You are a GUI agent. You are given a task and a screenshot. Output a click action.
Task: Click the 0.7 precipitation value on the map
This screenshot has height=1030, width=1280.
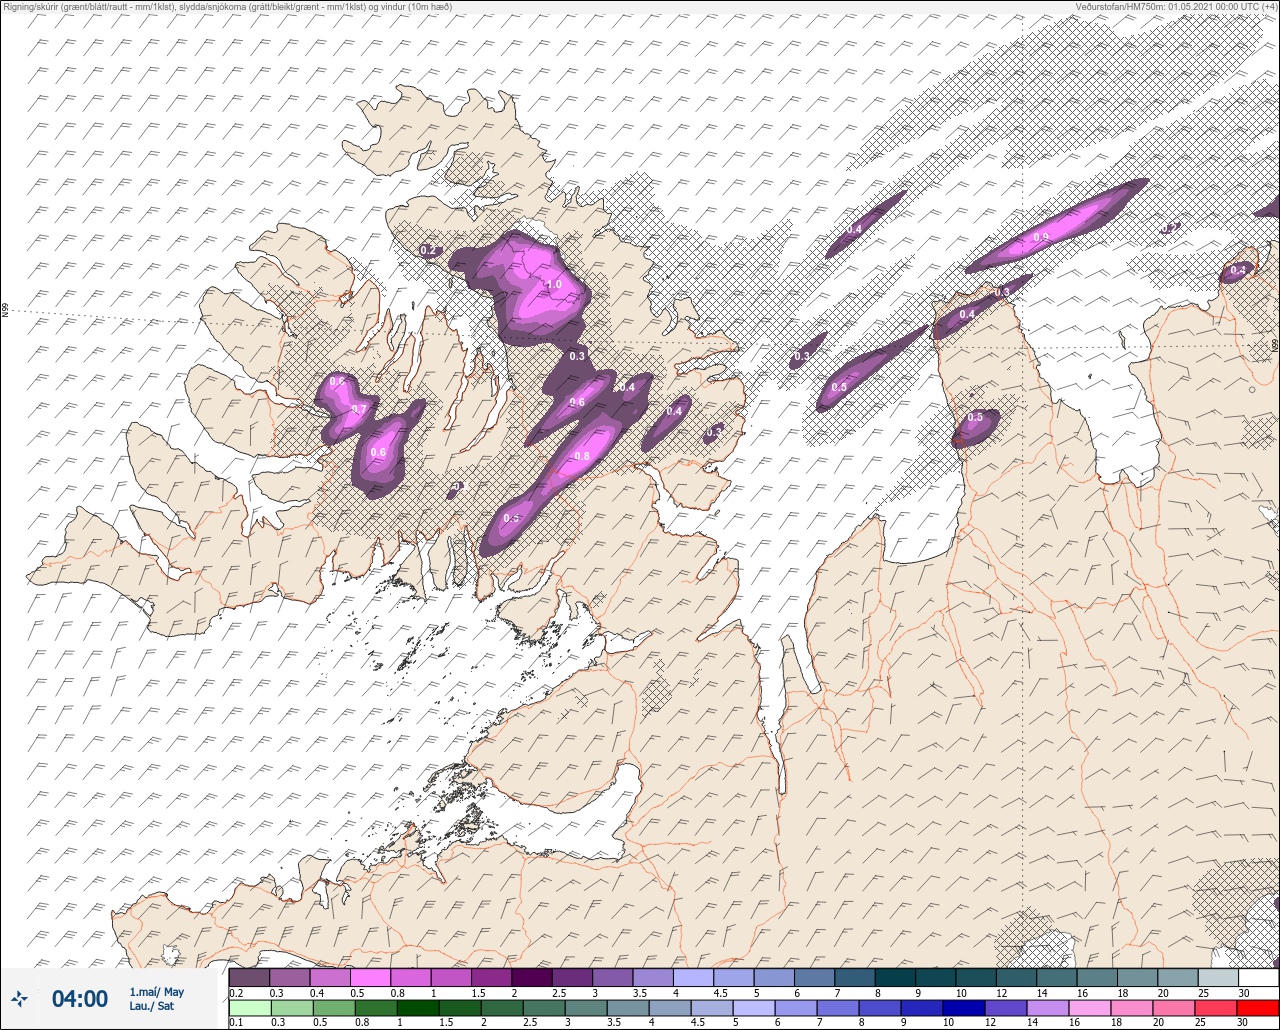pyautogui.click(x=359, y=410)
